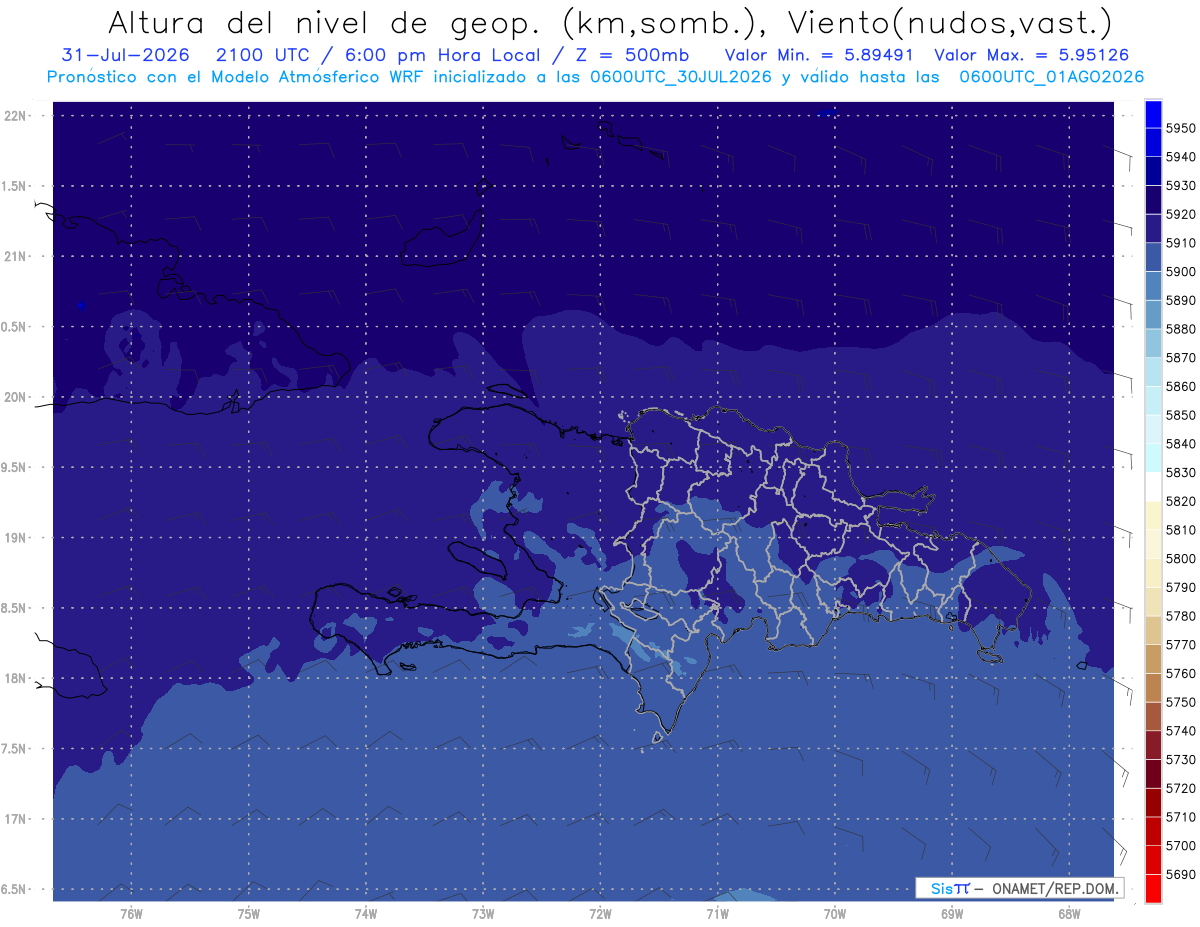
Task: Click the 5820 color scale label
Action: click(1181, 501)
